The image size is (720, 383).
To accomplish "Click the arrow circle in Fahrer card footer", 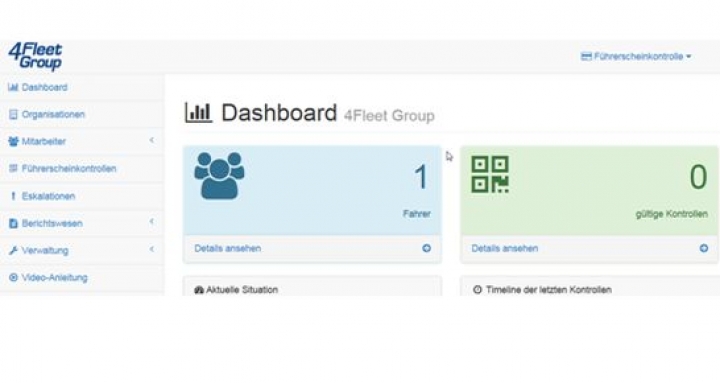I will 427,248.
